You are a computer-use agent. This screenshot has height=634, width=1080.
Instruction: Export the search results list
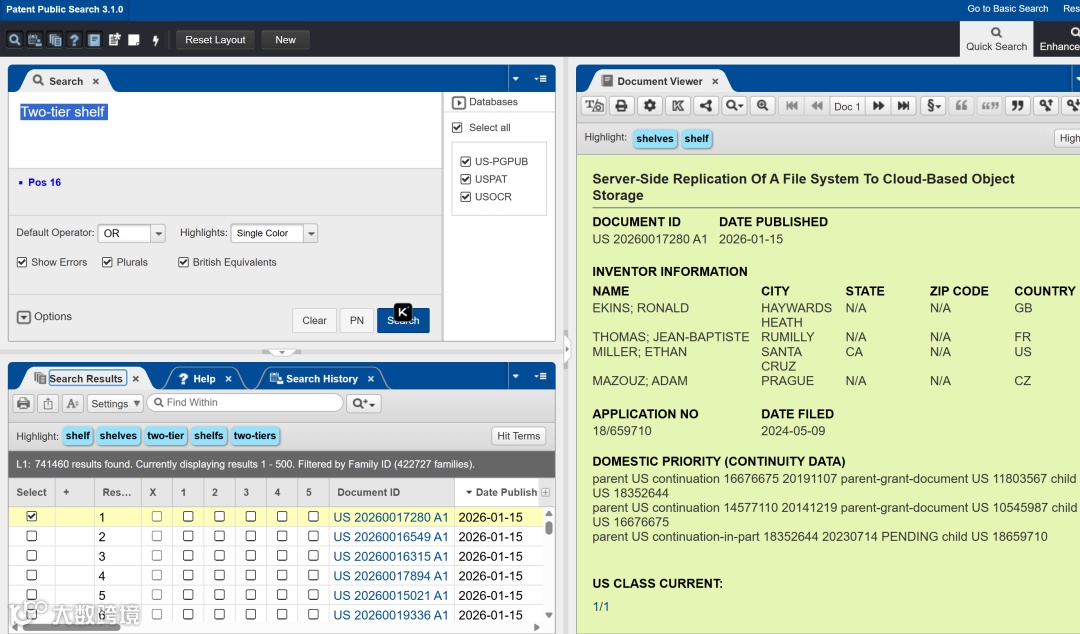point(48,403)
